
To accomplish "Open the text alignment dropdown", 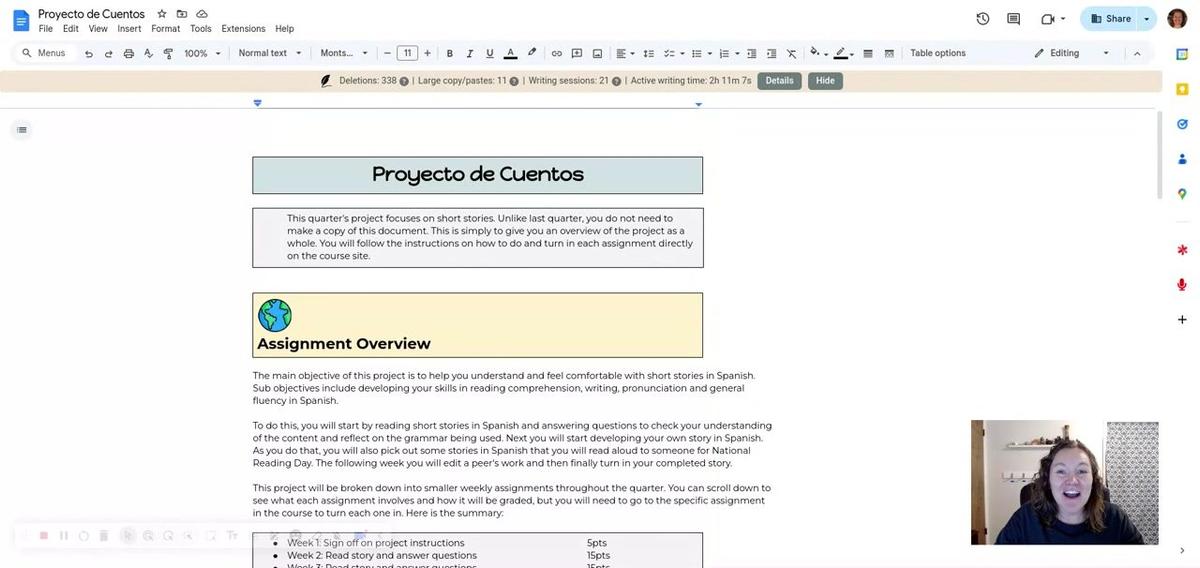I will (625, 54).
